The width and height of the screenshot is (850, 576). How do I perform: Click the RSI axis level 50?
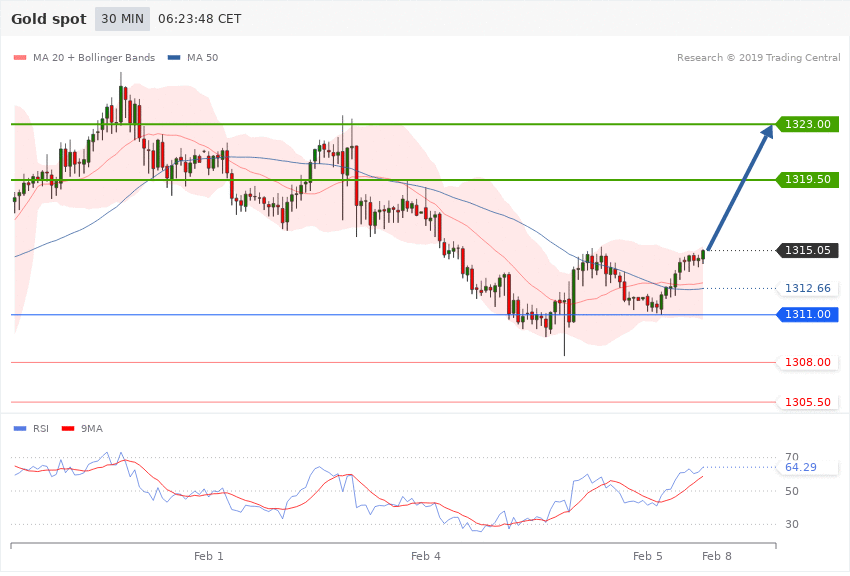[x=791, y=491]
